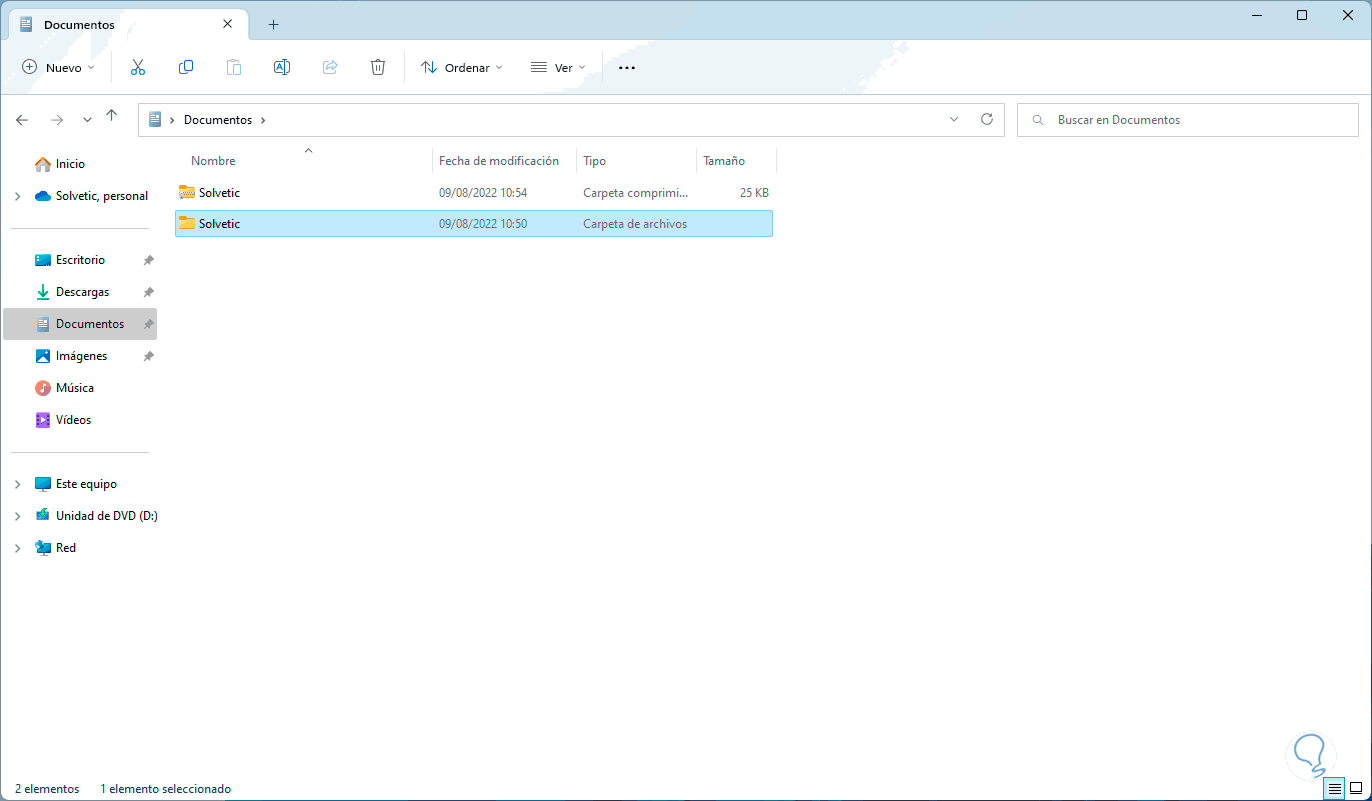Go back with the left arrow
This screenshot has height=801, width=1372.
[23, 119]
